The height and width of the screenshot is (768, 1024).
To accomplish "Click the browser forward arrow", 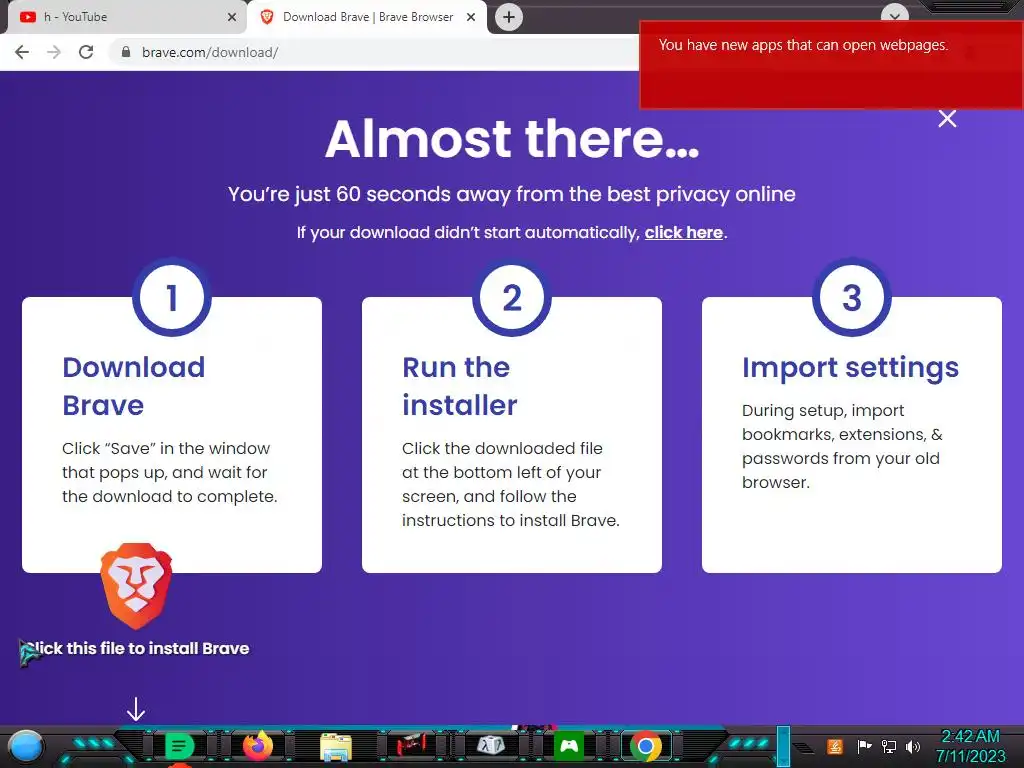I will point(54,52).
